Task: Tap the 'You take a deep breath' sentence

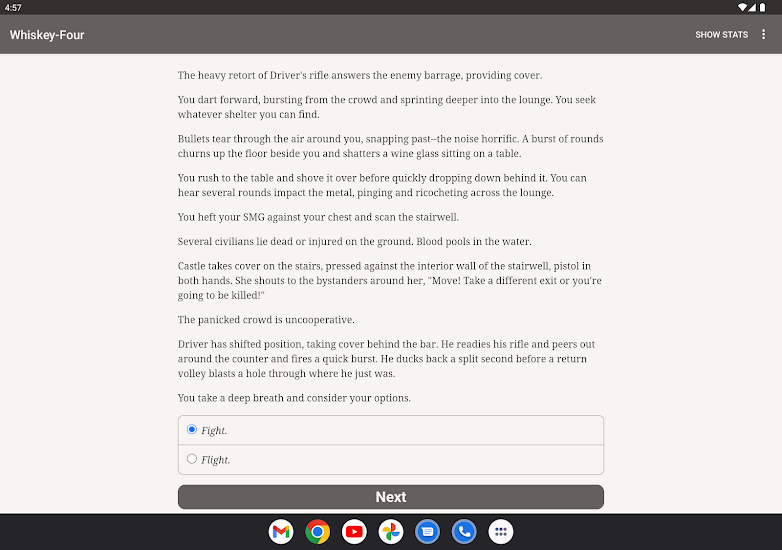Action: pos(294,398)
